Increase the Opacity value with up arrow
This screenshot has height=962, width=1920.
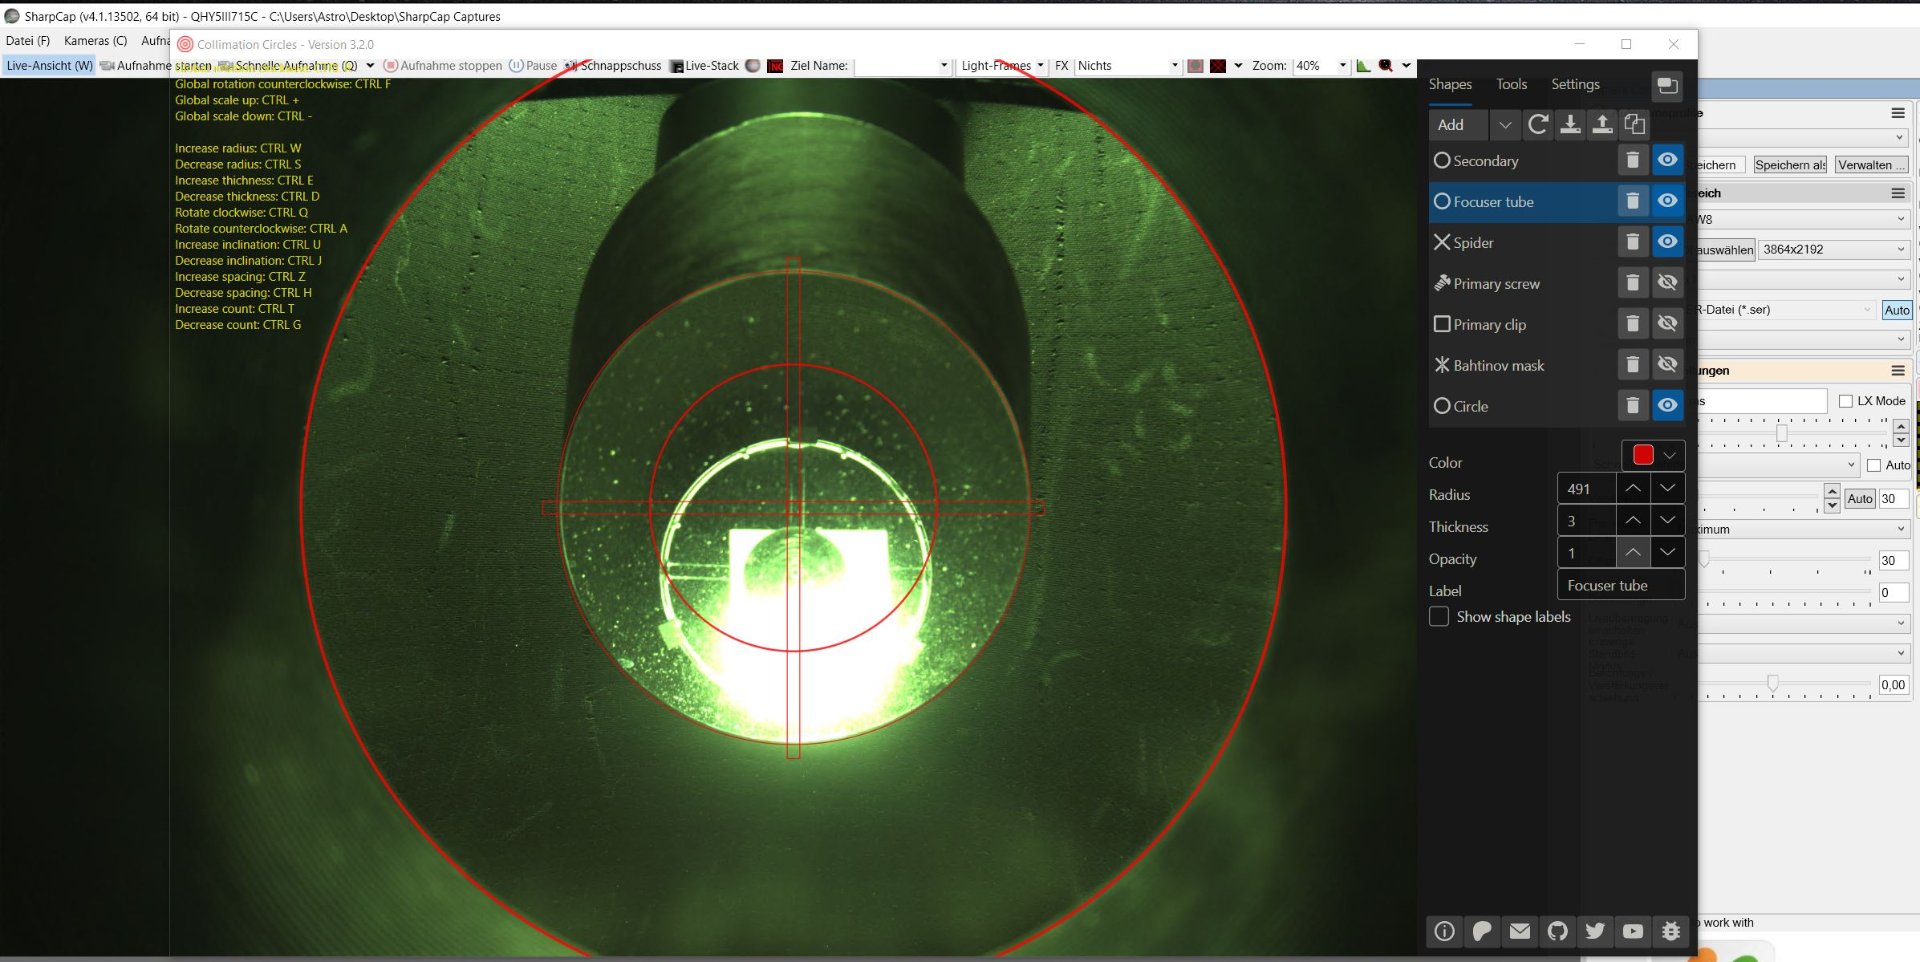point(1632,552)
